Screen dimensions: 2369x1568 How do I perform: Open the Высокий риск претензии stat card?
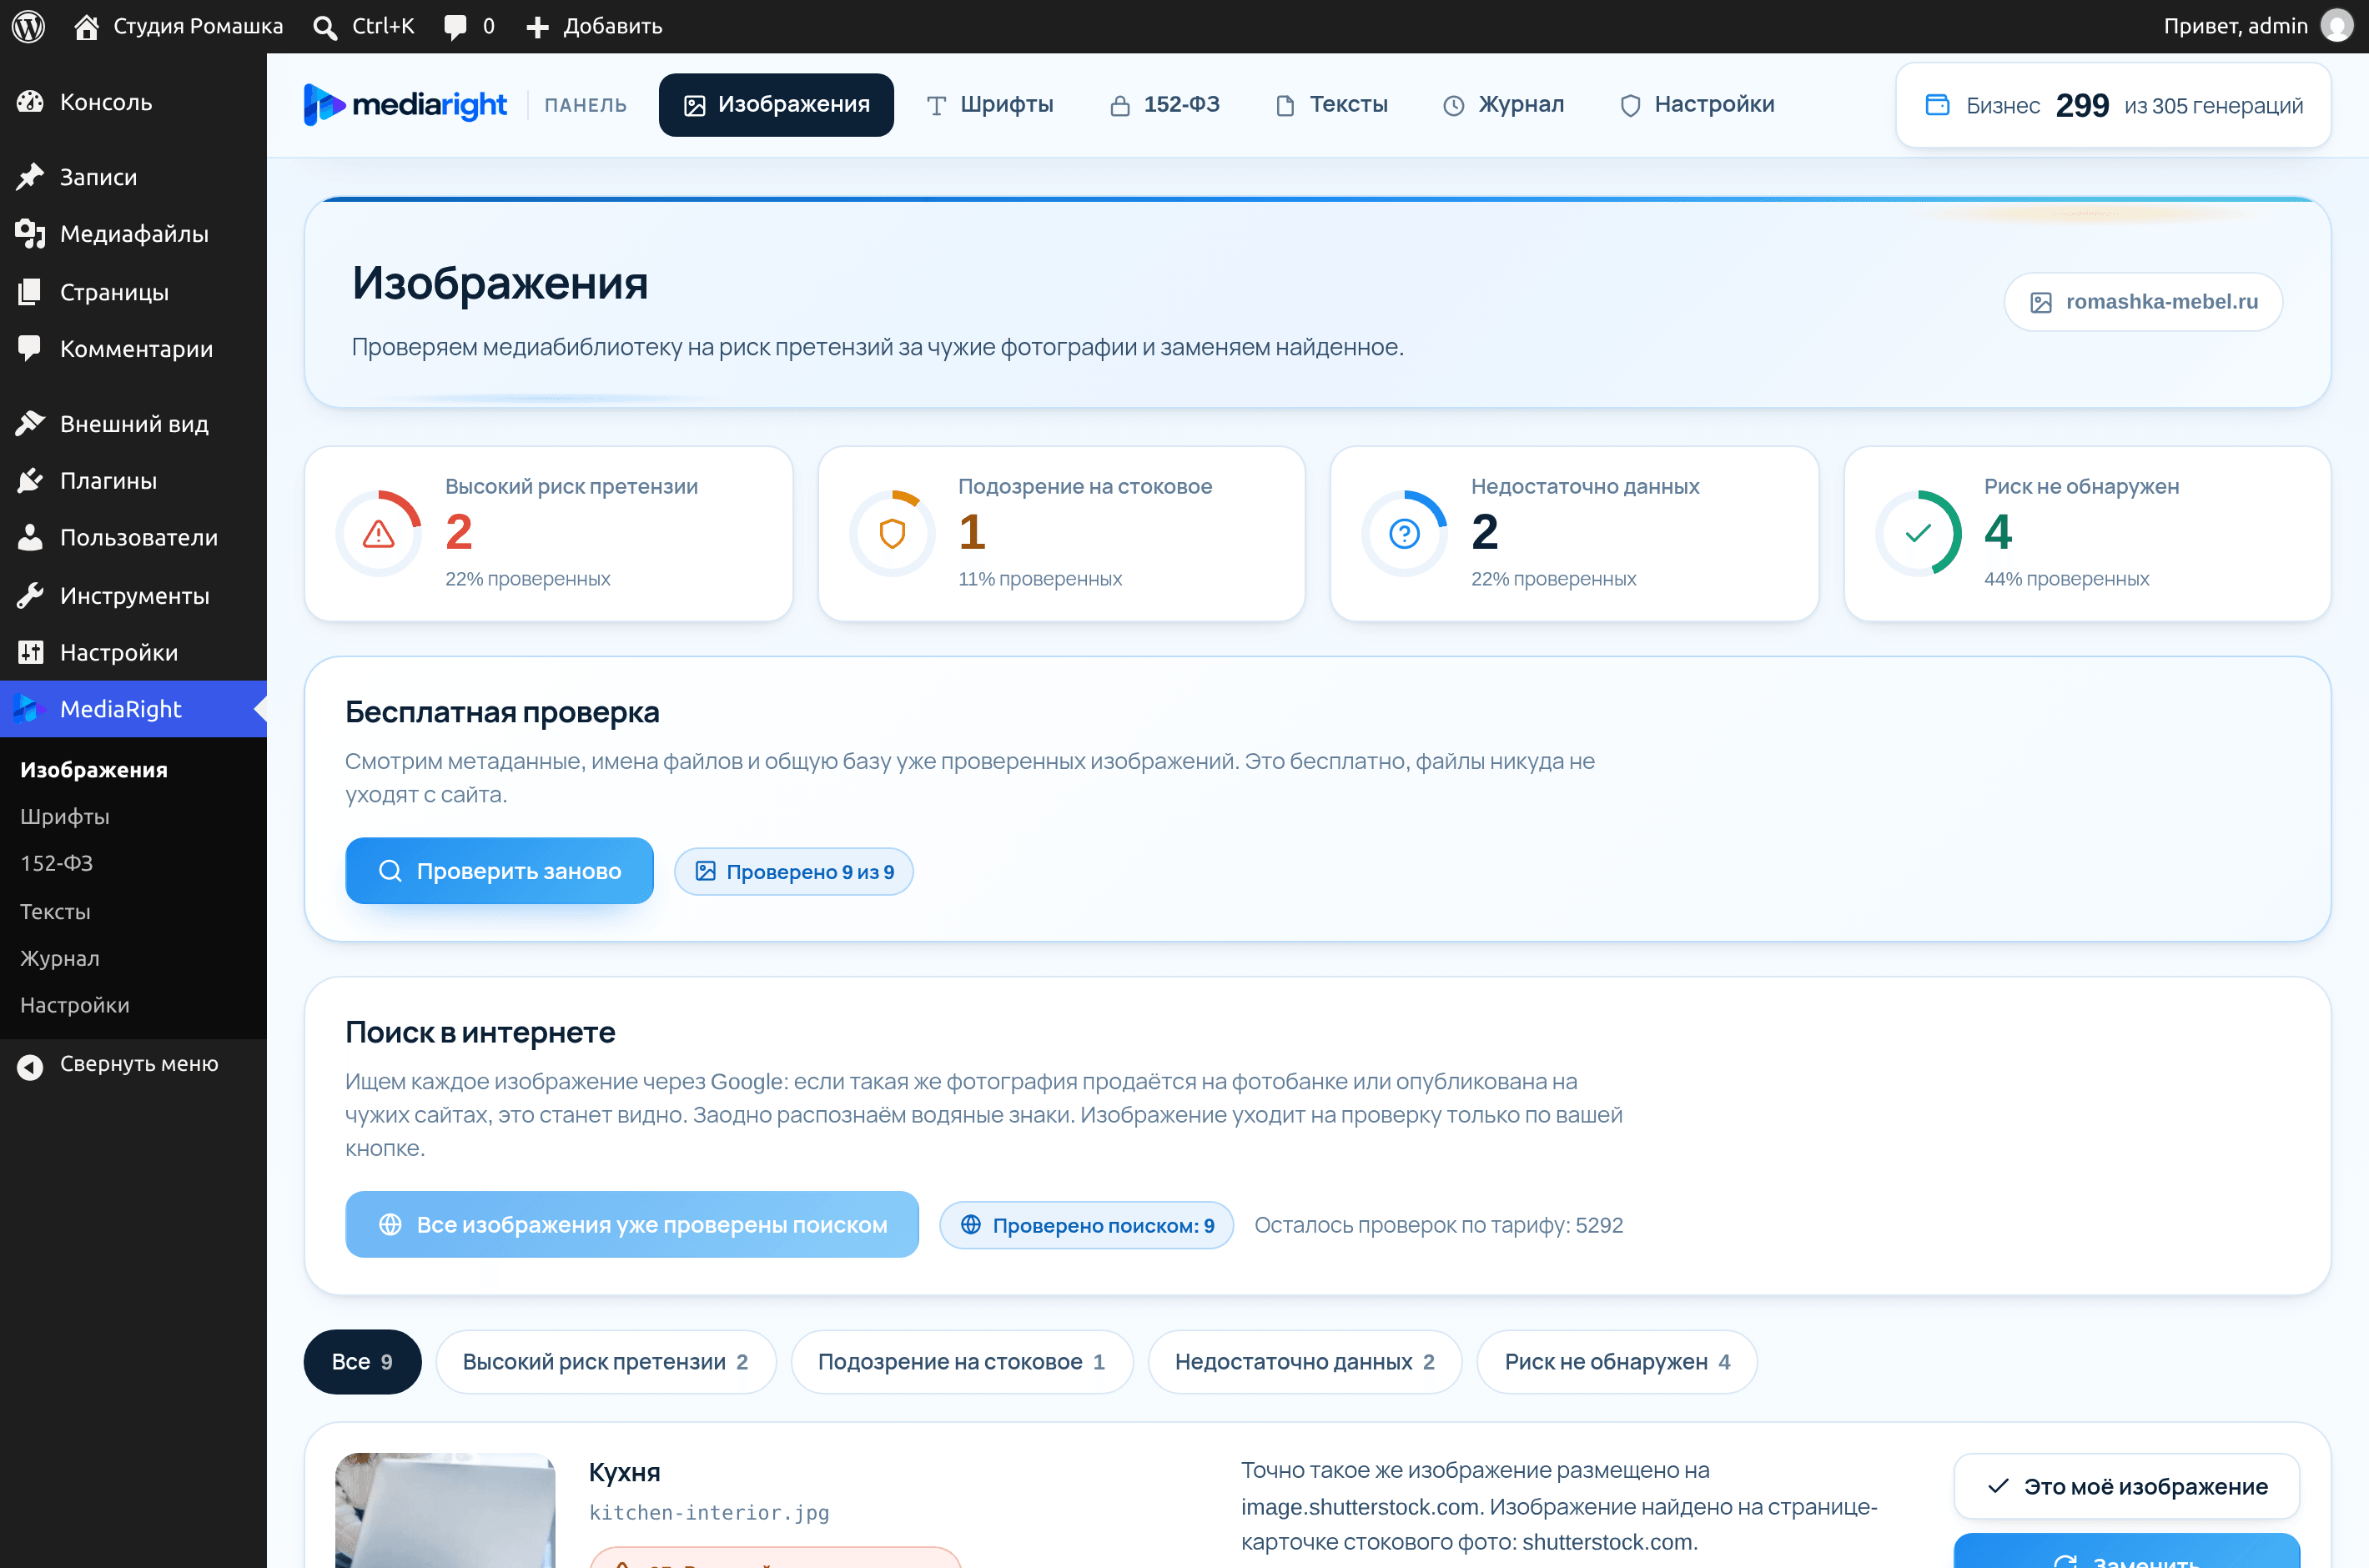click(549, 534)
